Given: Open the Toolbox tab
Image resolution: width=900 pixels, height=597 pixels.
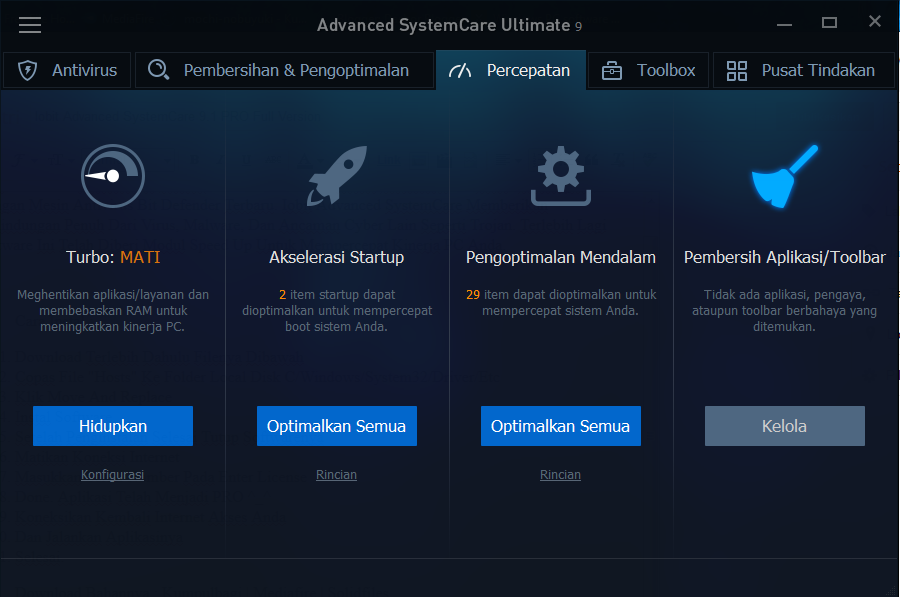Looking at the screenshot, I should [648, 70].
